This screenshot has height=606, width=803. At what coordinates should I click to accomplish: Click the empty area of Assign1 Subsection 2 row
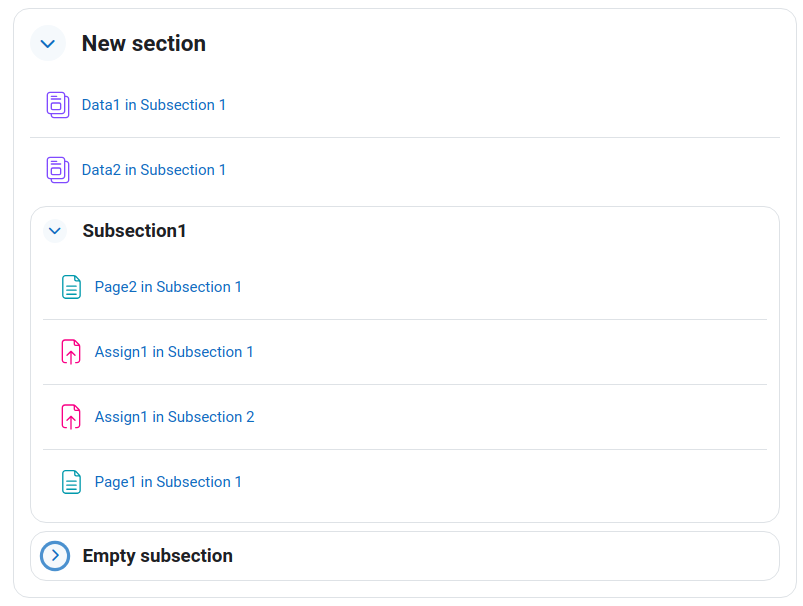[x=510, y=417]
